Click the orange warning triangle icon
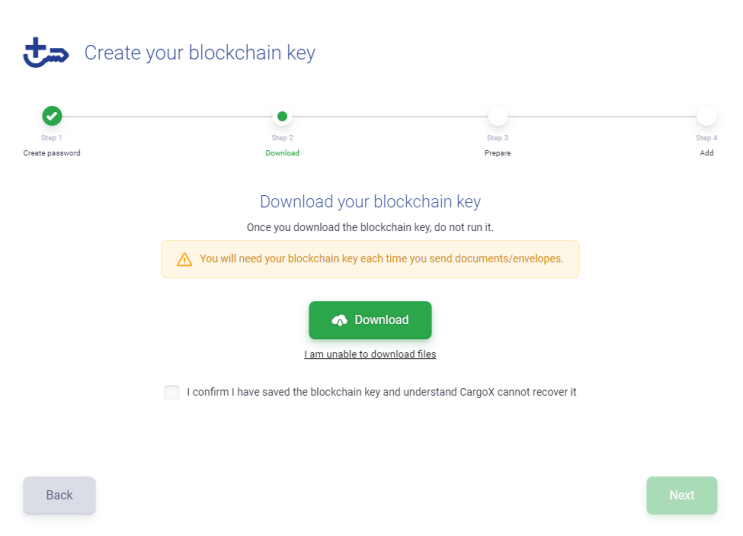The image size is (743, 536). tap(184, 259)
